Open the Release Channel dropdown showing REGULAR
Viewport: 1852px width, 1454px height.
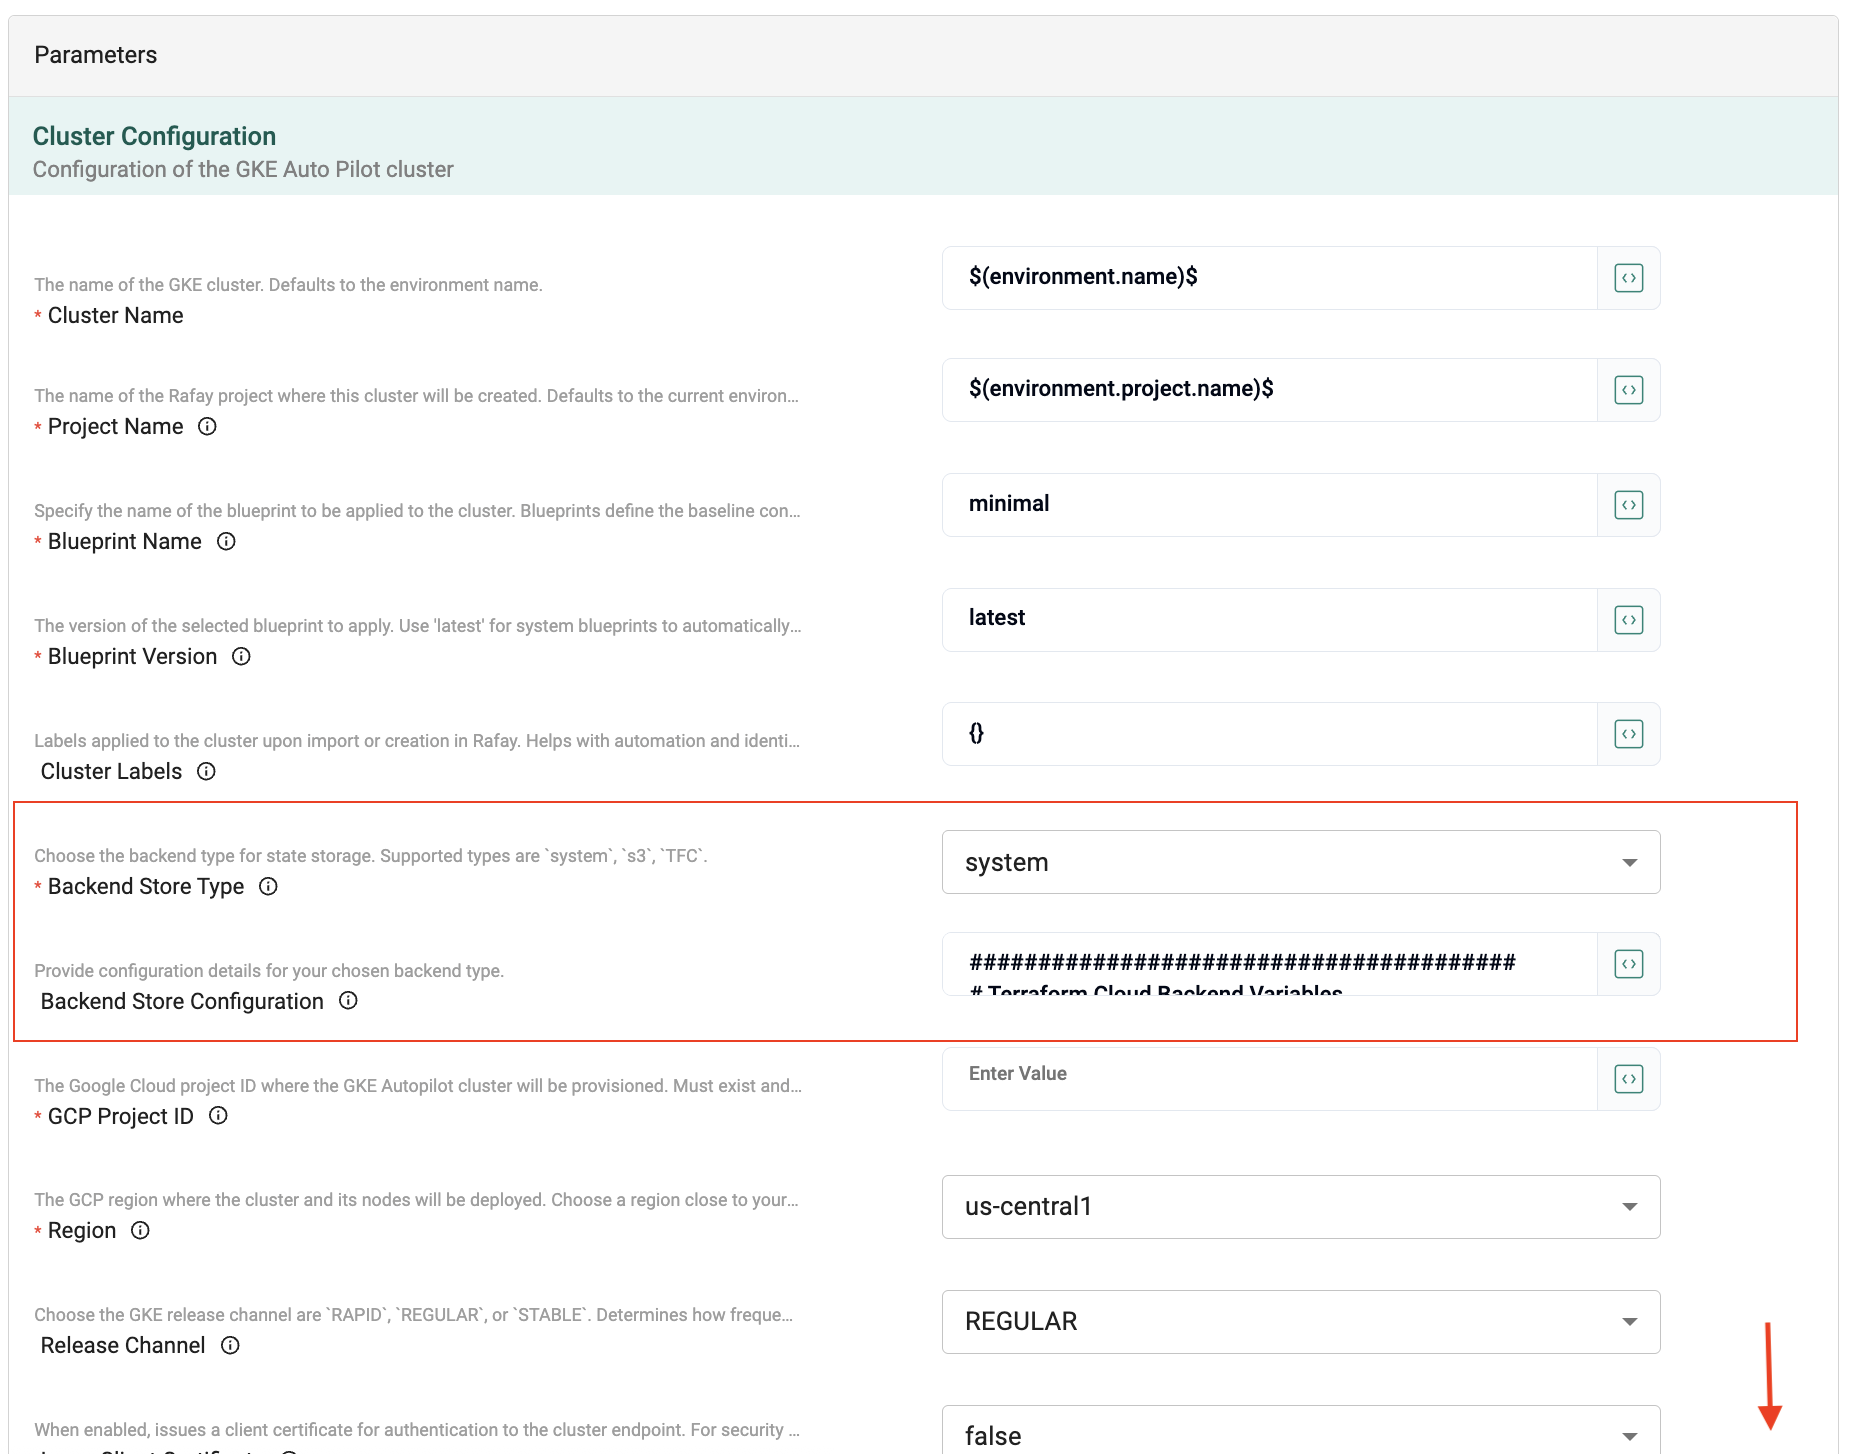(1300, 1322)
